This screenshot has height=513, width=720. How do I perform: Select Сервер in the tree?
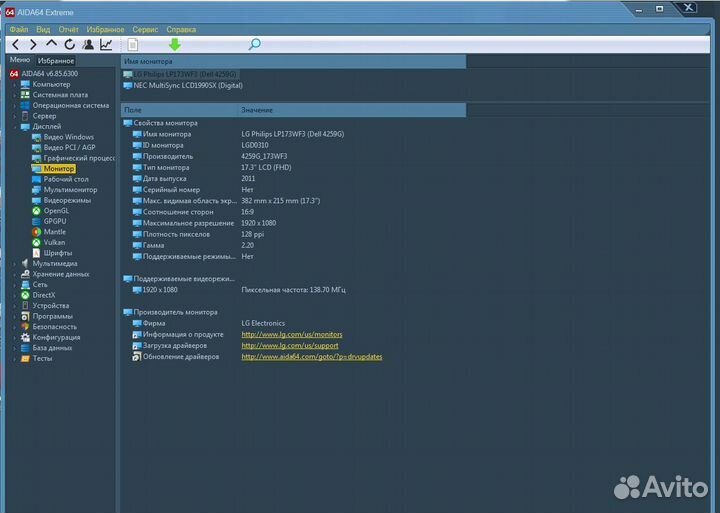[39, 116]
